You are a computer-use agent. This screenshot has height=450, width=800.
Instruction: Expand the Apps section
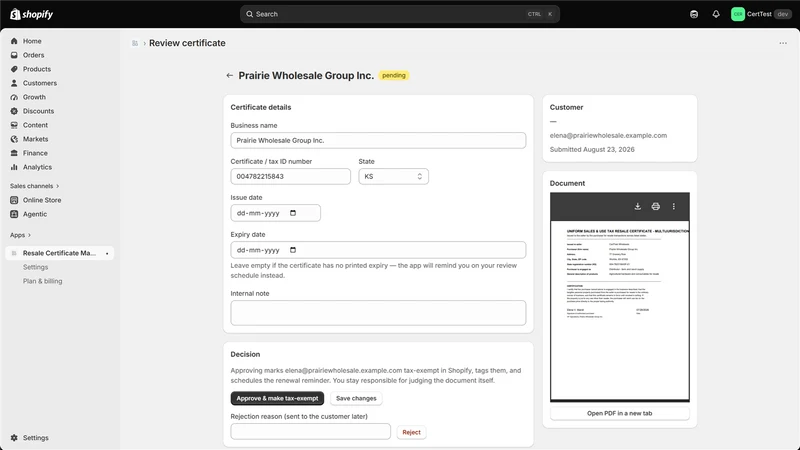coord(20,235)
